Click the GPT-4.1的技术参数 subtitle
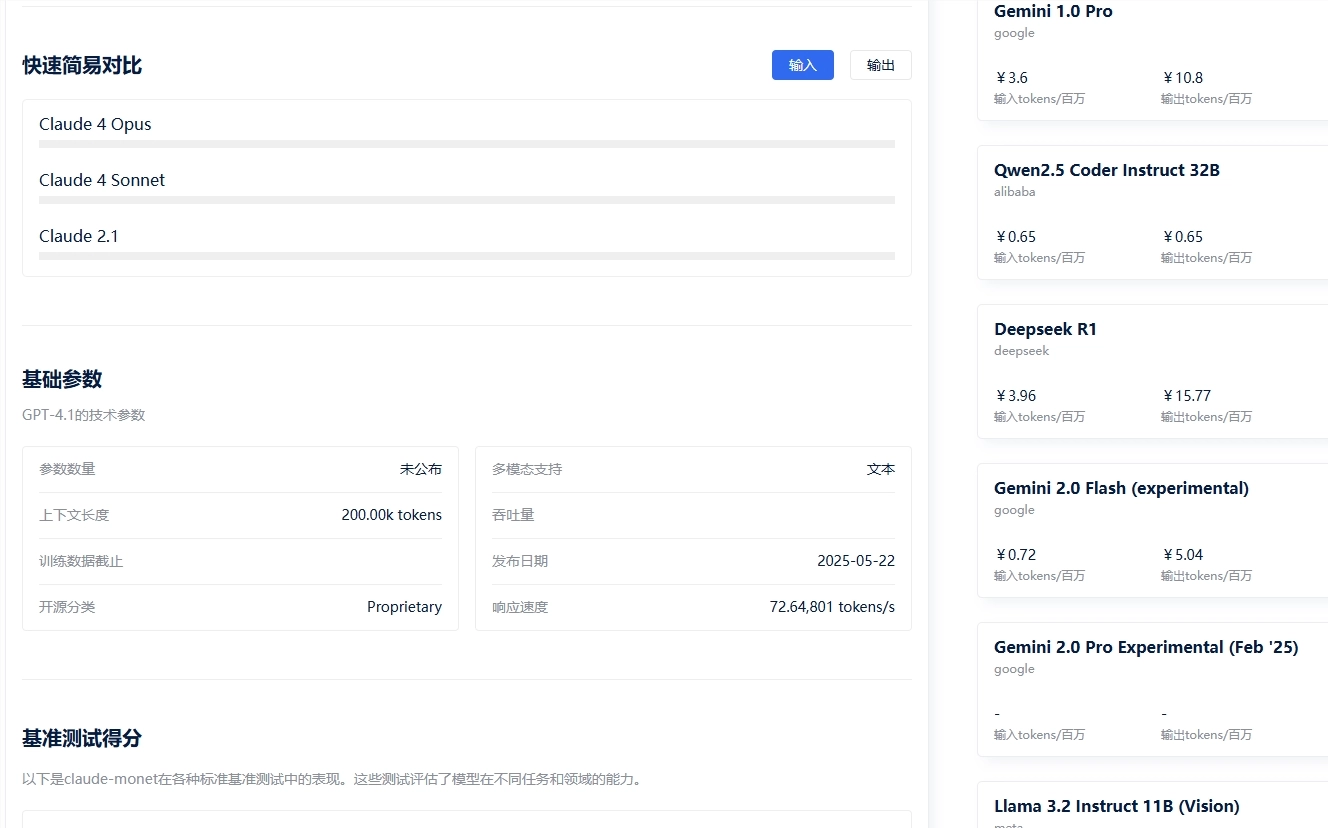 point(84,415)
